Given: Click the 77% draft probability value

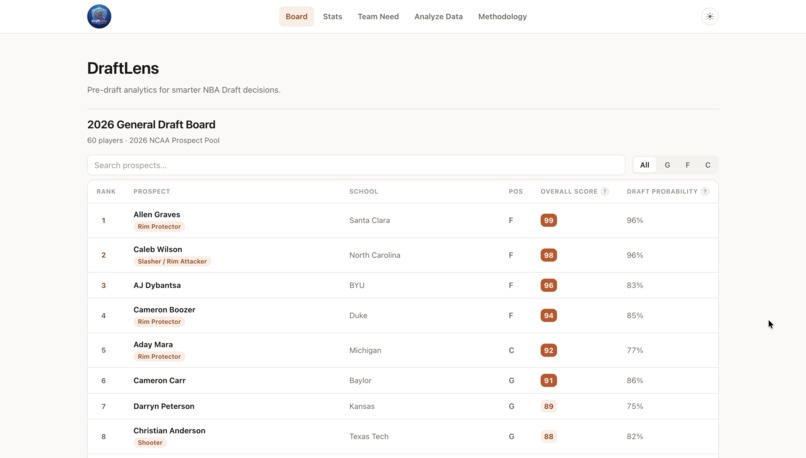Looking at the screenshot, I should coord(635,350).
